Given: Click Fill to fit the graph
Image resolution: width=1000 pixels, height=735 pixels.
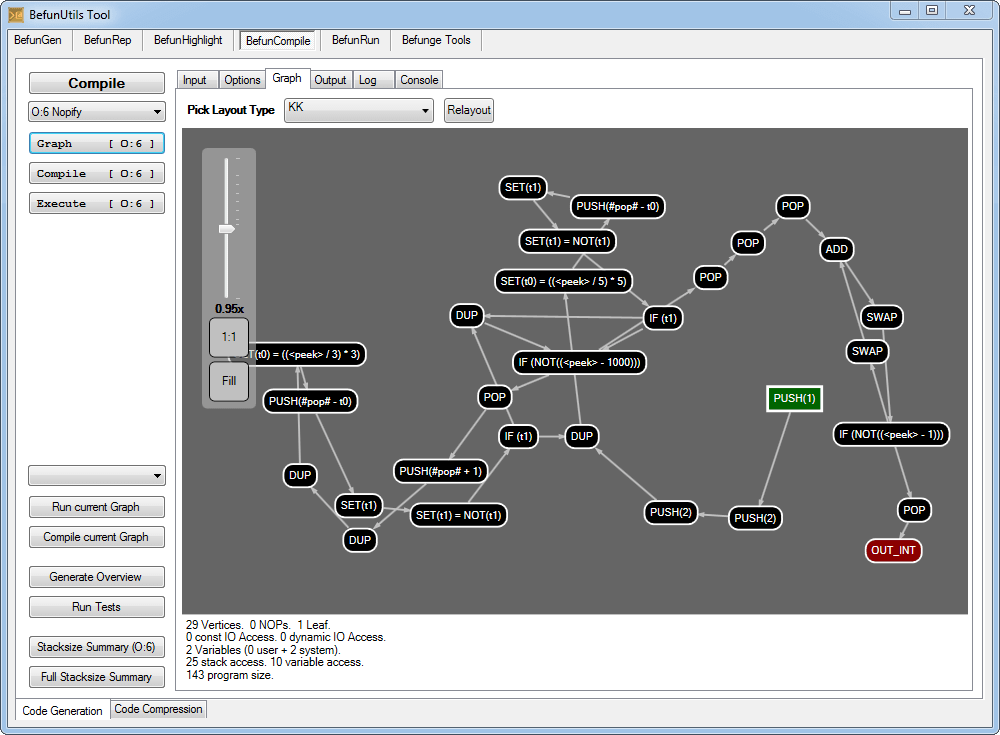Looking at the screenshot, I should point(229,381).
